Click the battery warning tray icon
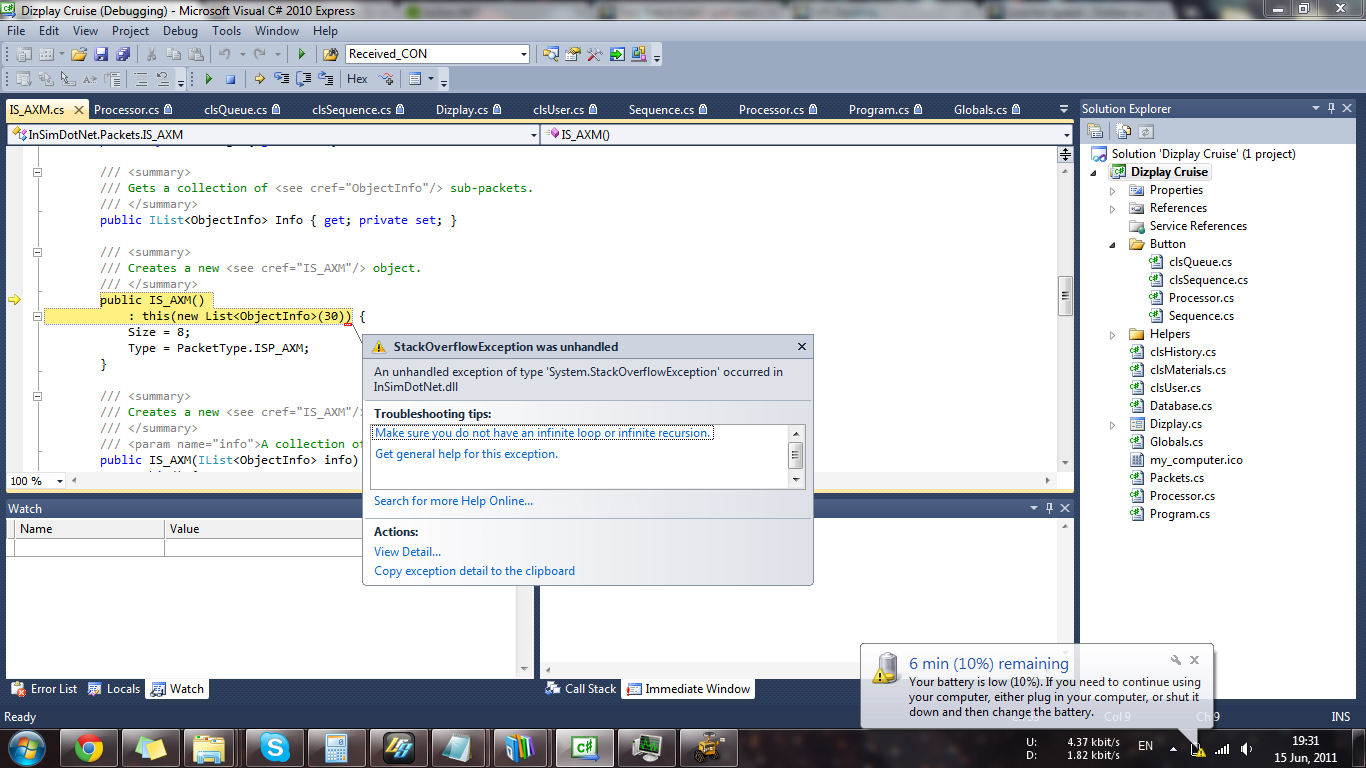1366x768 pixels. click(1198, 748)
